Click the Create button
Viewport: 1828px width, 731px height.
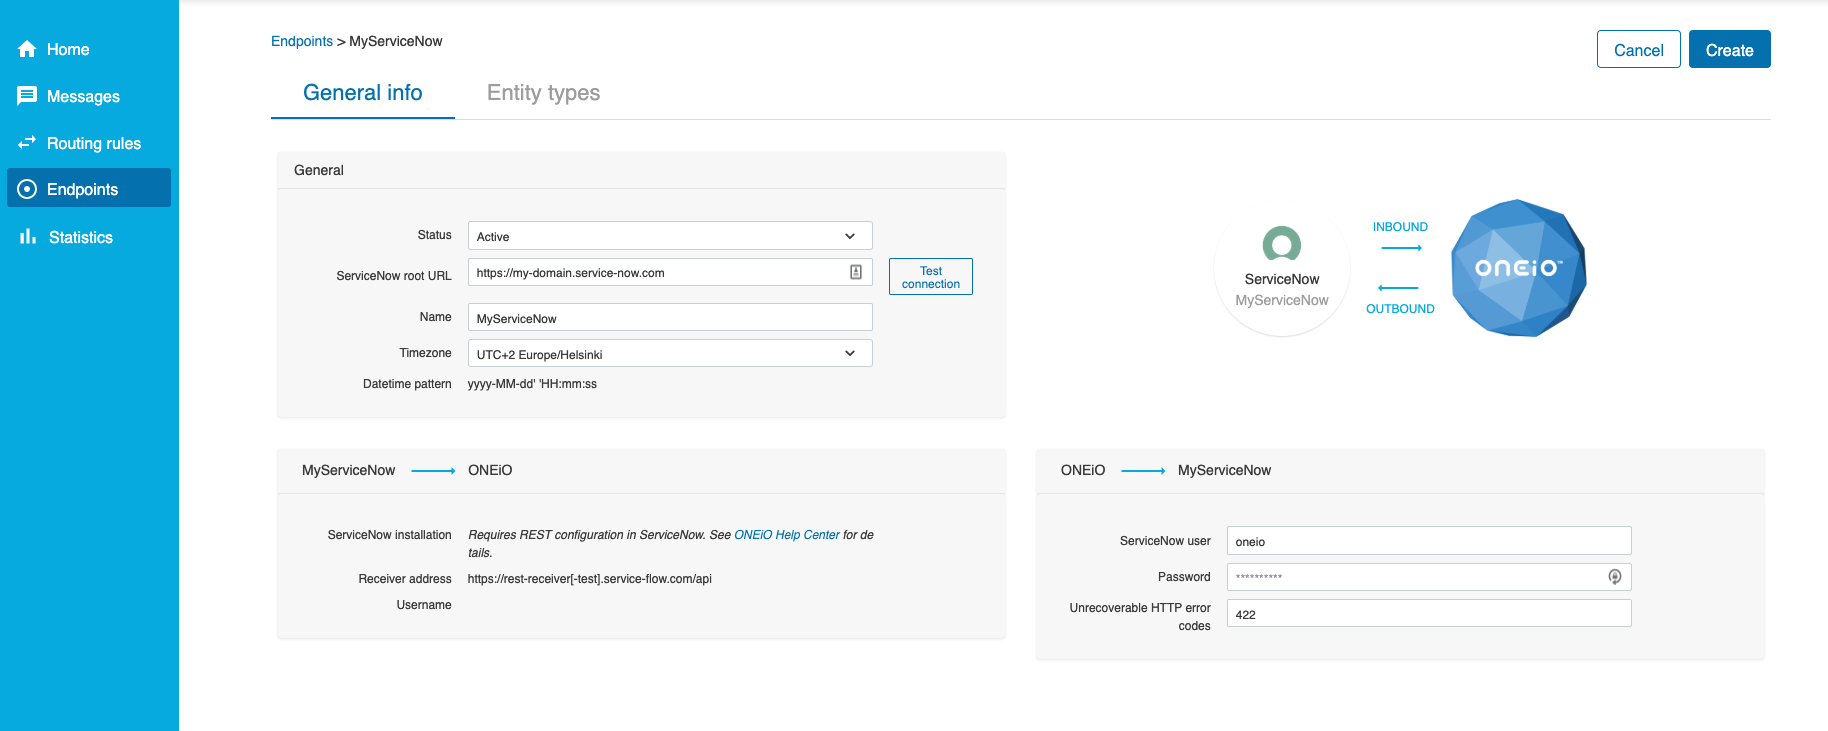(x=1730, y=49)
